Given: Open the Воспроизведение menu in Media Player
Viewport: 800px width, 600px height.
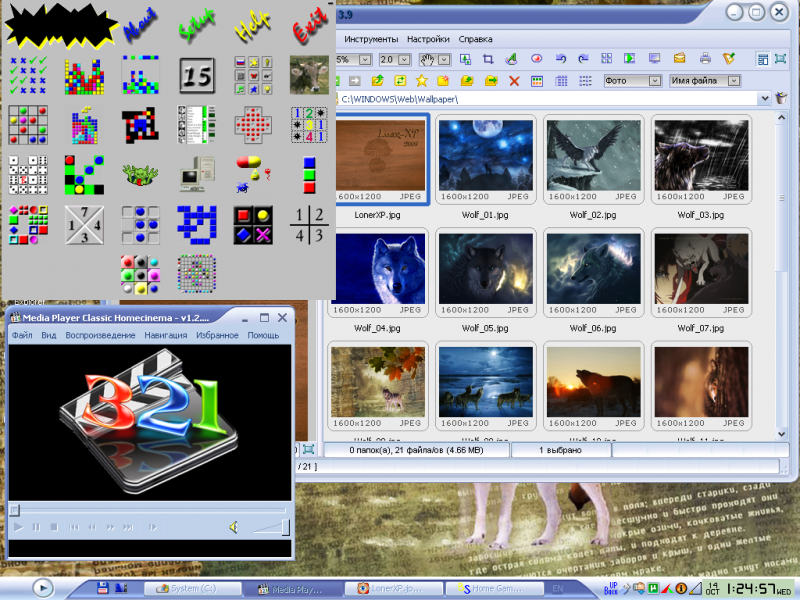Looking at the screenshot, I should (x=100, y=335).
